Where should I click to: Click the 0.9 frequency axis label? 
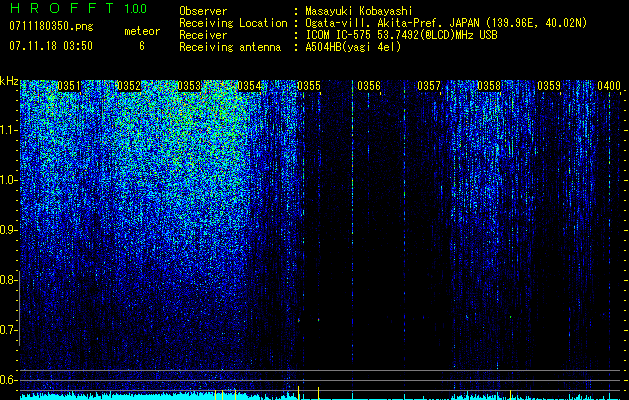7,230
